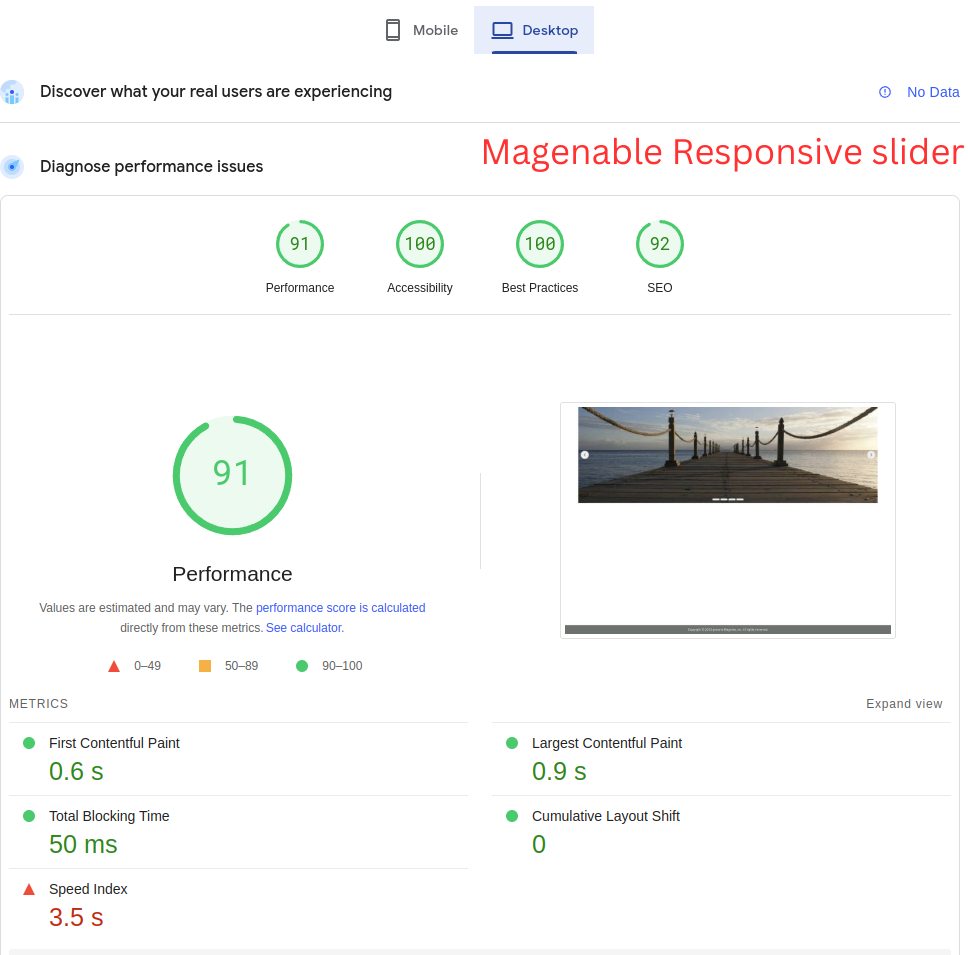This screenshot has width=968, height=955.
Task: Click the '50–89' legend range text
Action: click(x=241, y=665)
